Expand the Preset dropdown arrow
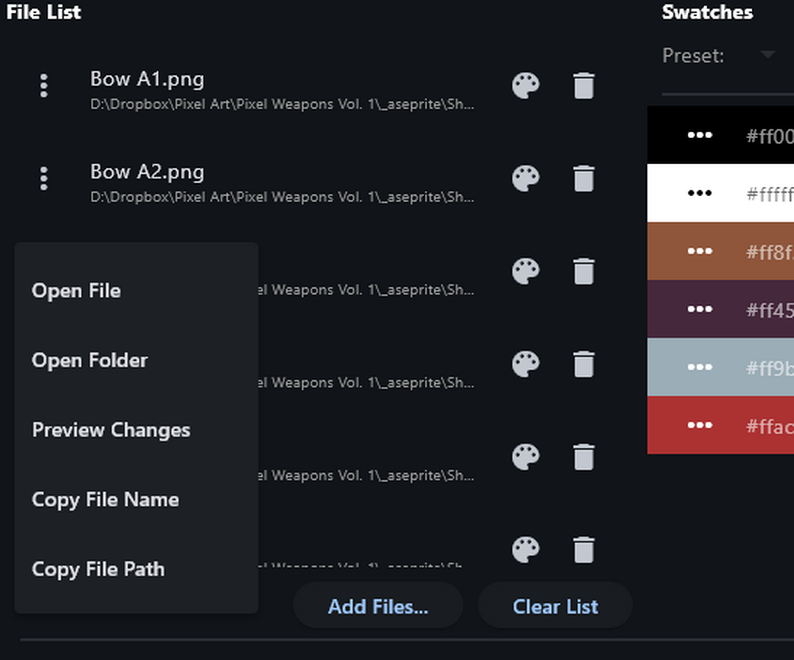 coord(768,54)
